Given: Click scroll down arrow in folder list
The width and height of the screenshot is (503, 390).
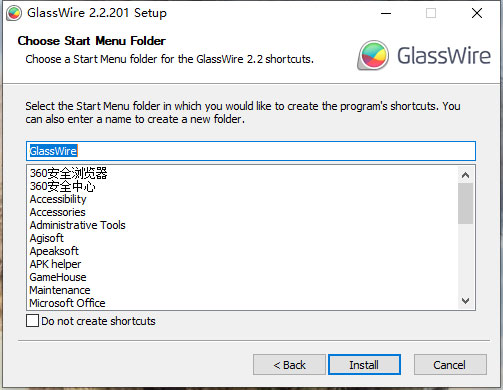Looking at the screenshot, I should point(466,300).
